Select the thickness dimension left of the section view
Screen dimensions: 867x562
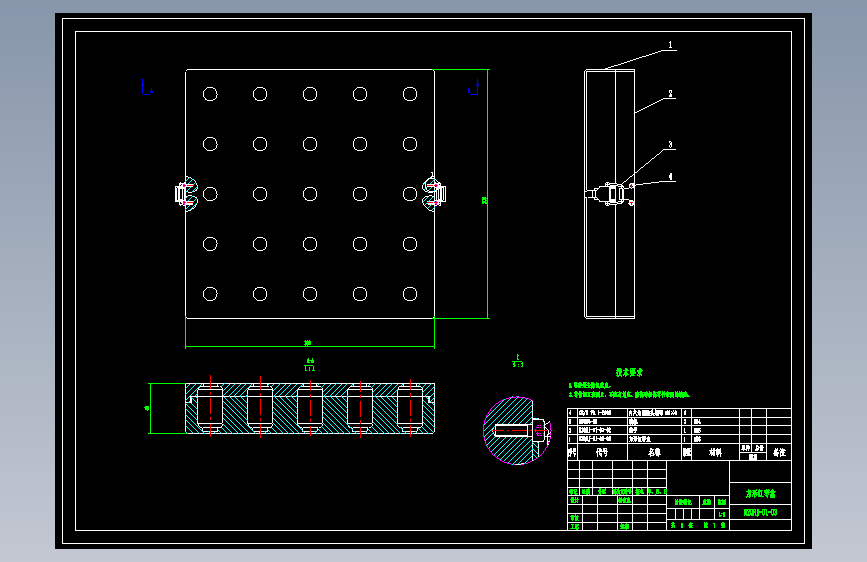click(147, 408)
